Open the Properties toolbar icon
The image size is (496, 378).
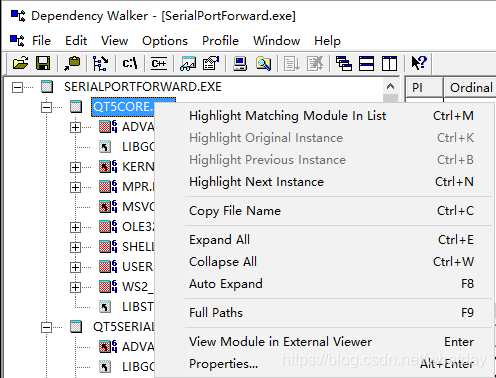click(x=211, y=63)
